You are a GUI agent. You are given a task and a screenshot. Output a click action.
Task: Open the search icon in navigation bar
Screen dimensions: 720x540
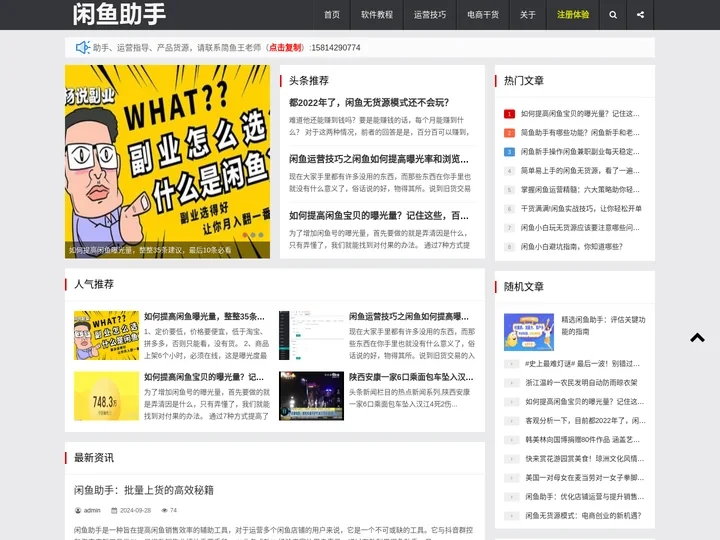(613, 15)
